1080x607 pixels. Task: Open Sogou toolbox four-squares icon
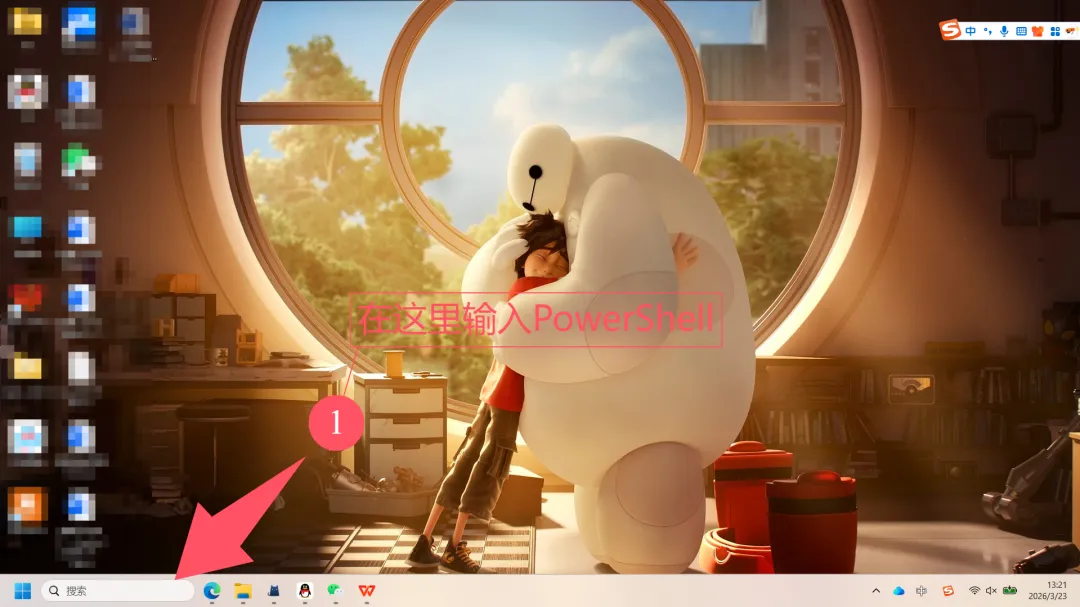tap(1055, 31)
